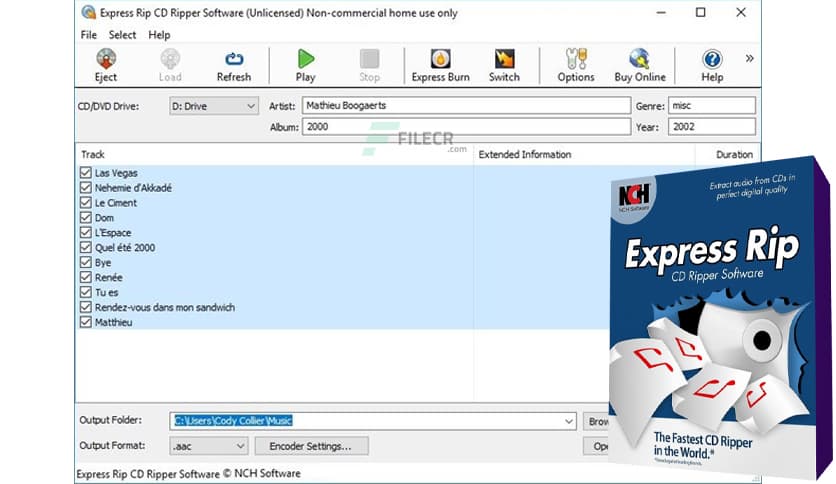Uncheck the Bye track
The width and height of the screenshot is (836, 484).
(x=85, y=262)
